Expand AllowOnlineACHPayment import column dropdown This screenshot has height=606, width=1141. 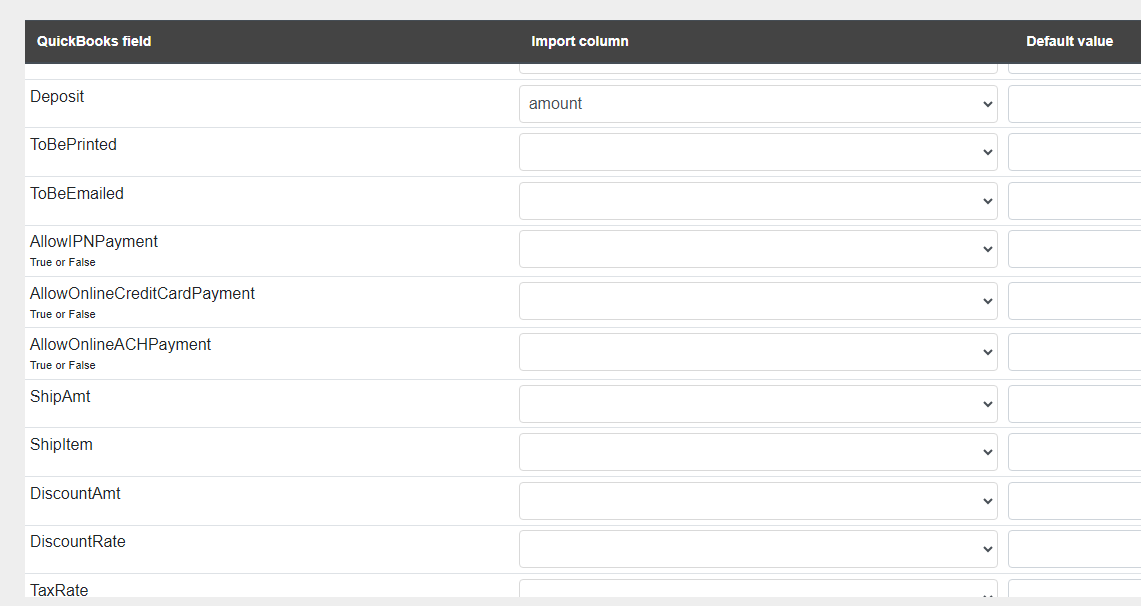point(758,352)
